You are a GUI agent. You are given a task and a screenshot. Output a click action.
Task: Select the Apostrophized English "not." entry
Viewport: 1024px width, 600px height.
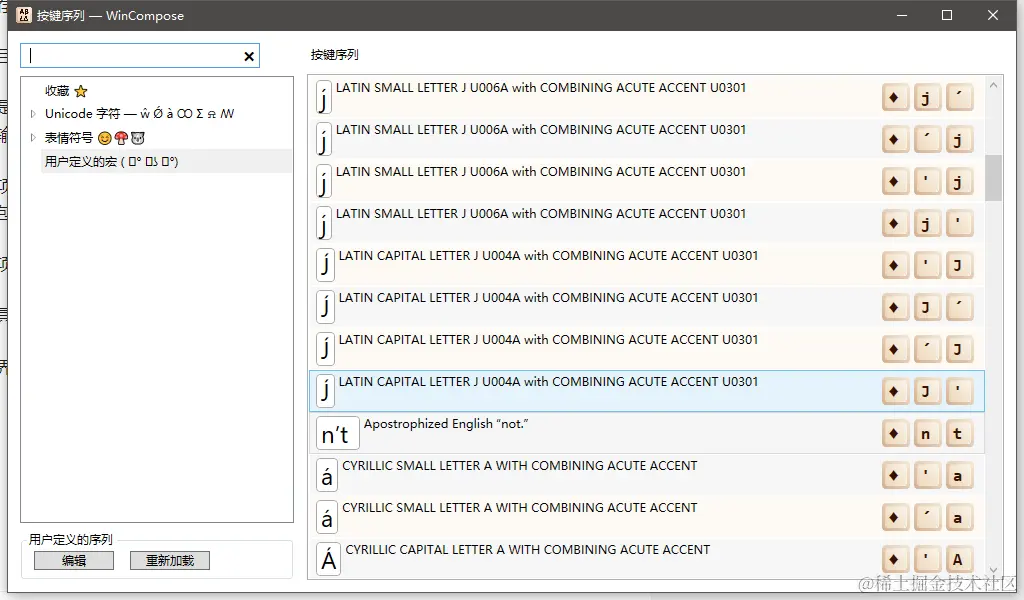coord(647,434)
